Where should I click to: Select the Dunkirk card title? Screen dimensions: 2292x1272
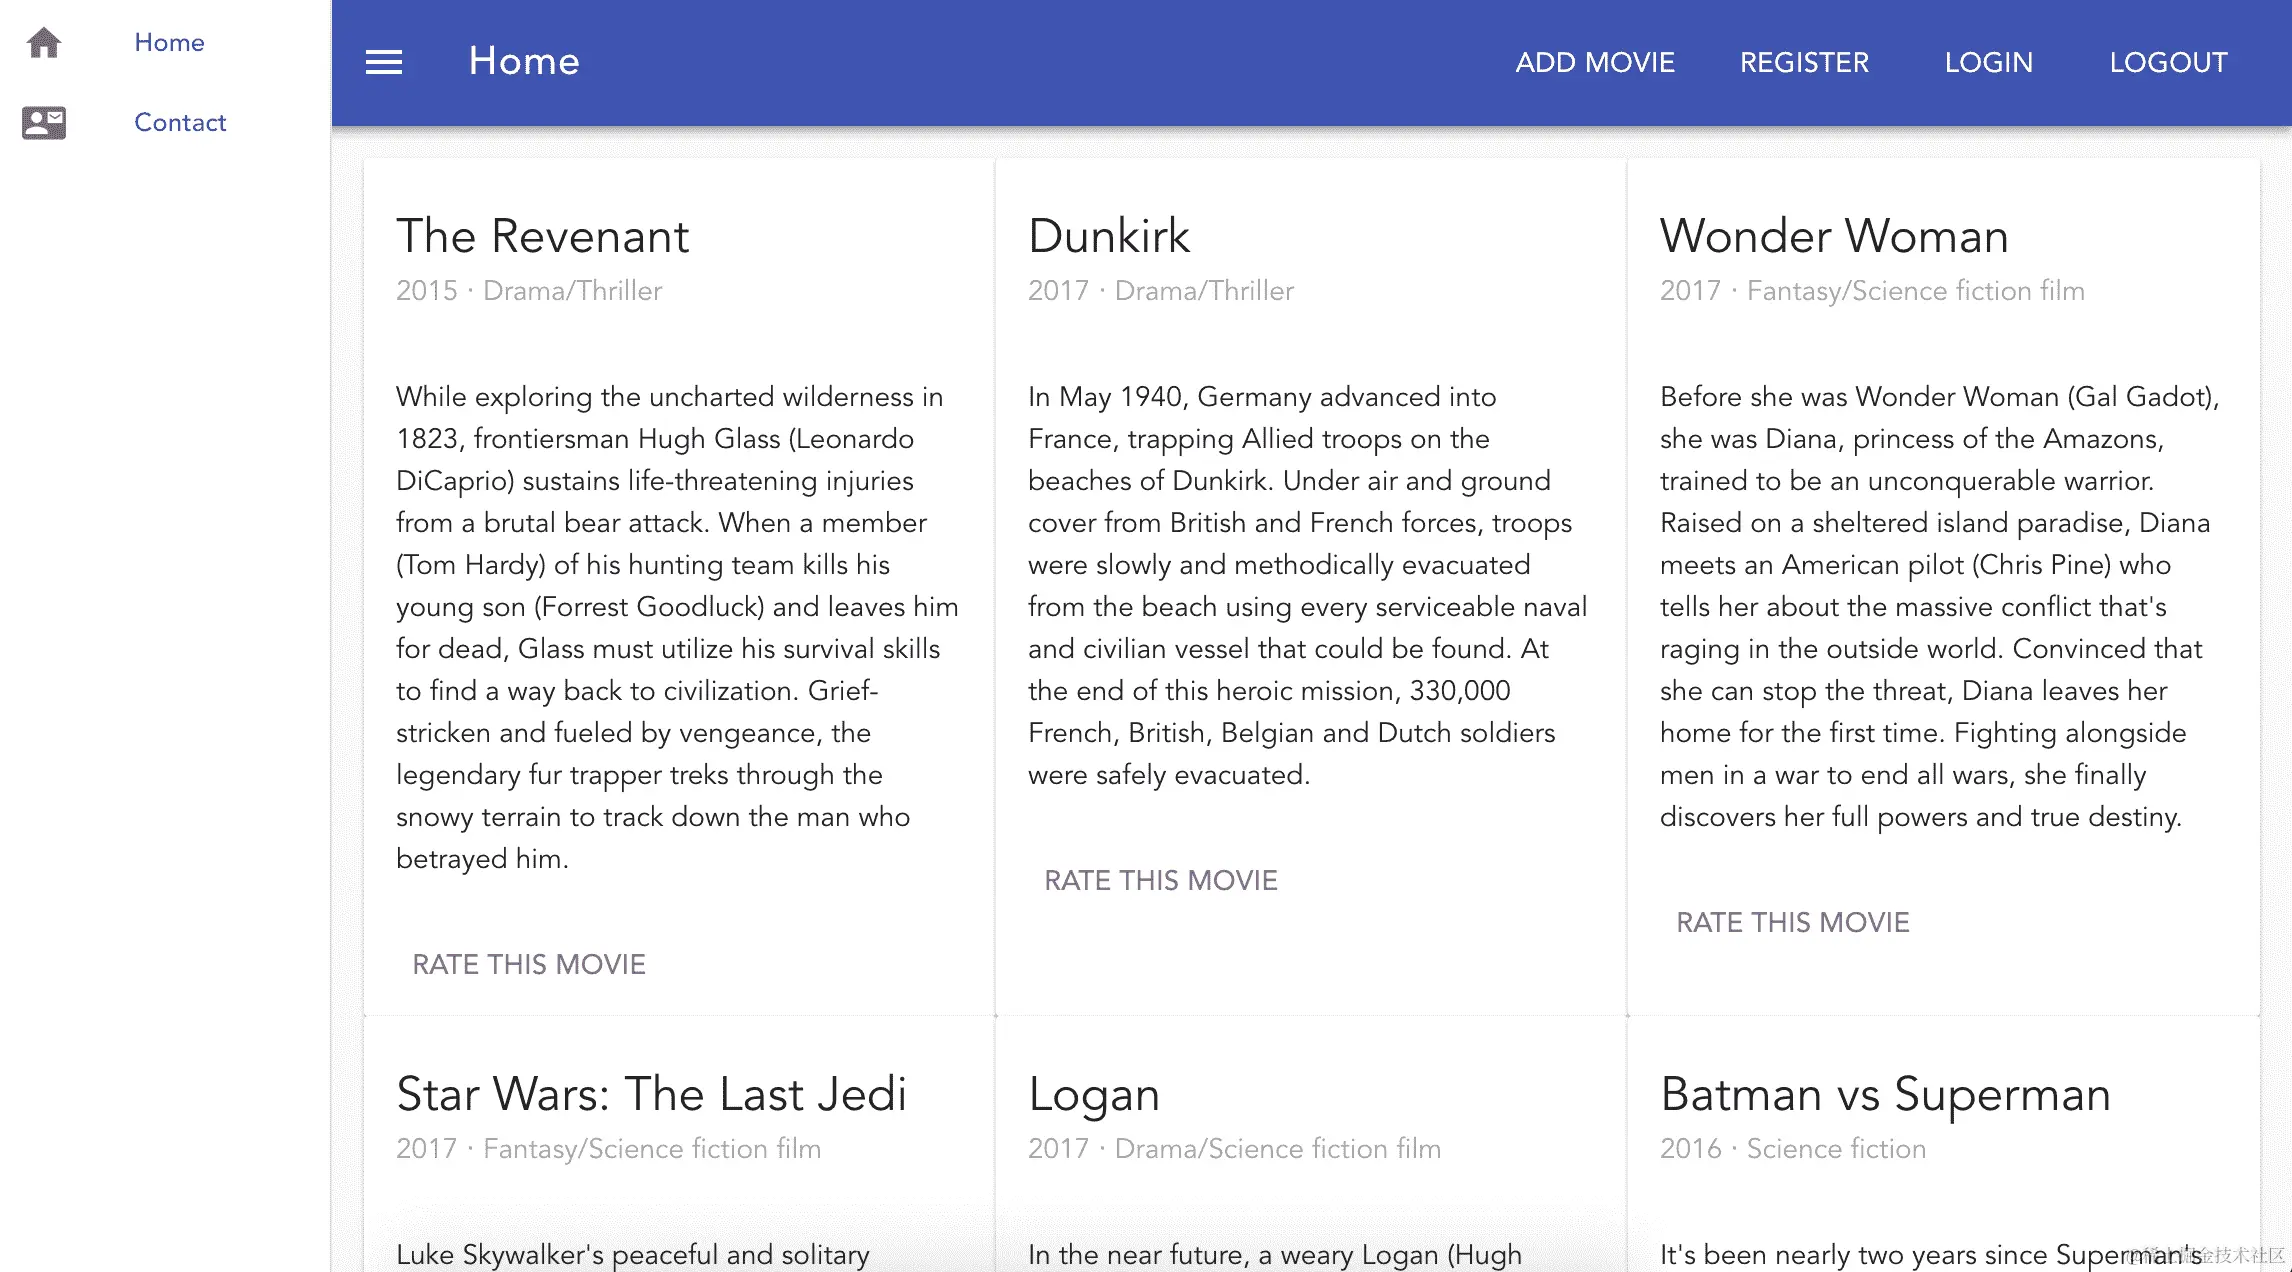point(1109,236)
